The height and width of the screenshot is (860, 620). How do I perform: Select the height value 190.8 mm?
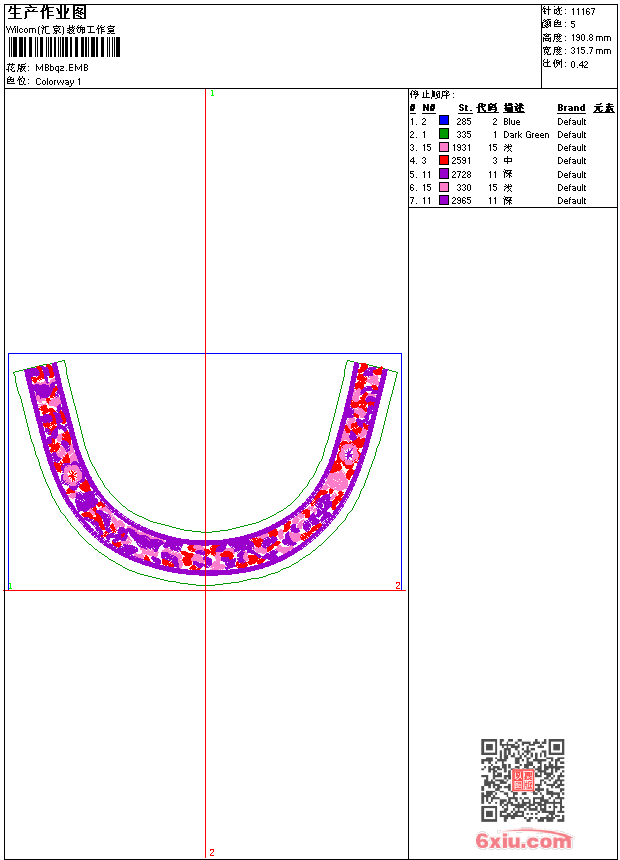point(591,38)
